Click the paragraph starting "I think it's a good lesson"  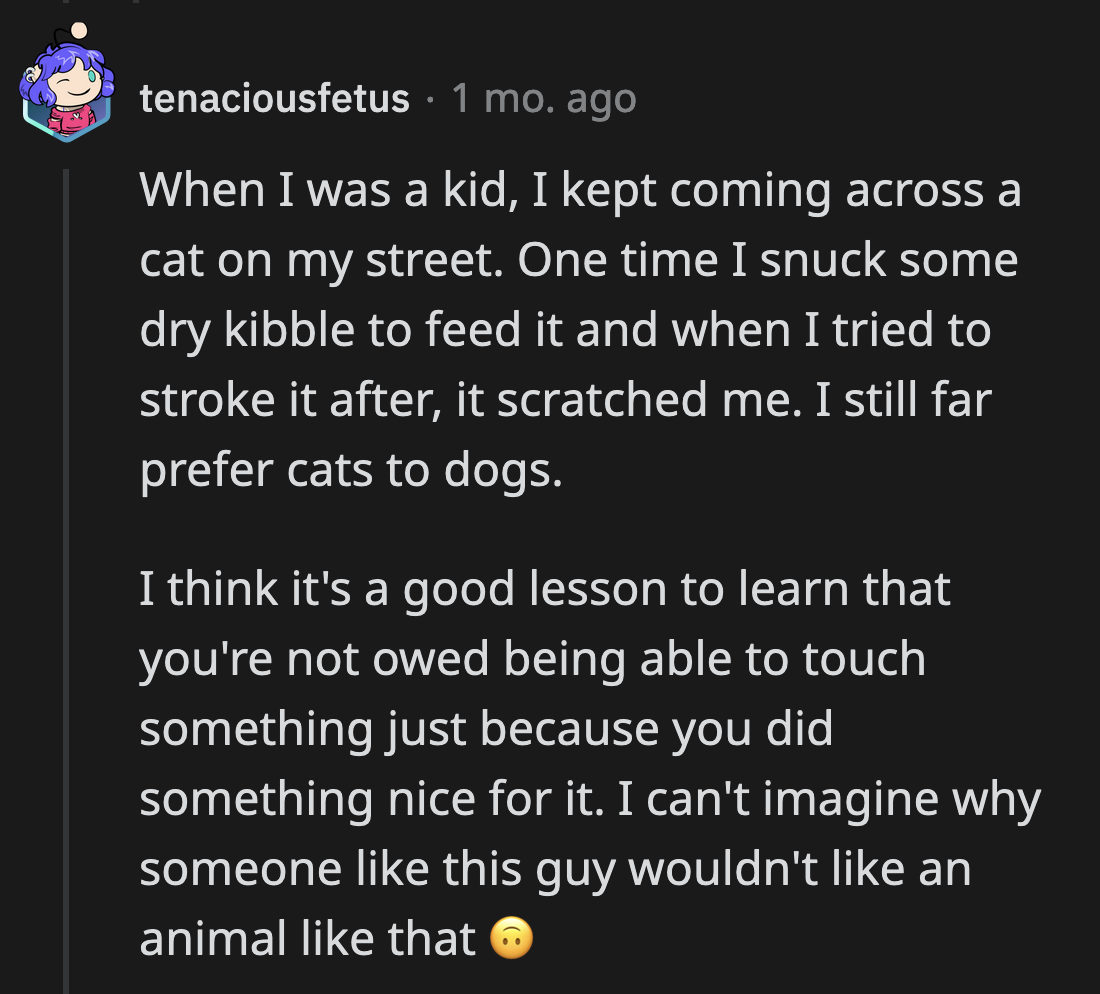coord(590,764)
